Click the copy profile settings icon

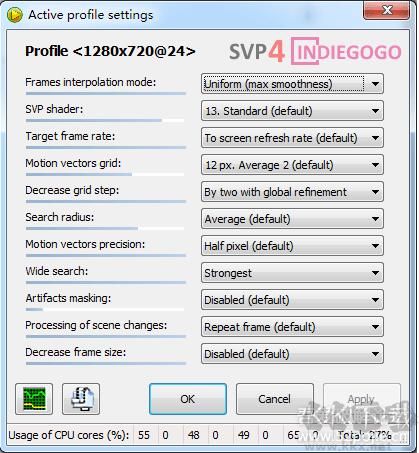81,399
